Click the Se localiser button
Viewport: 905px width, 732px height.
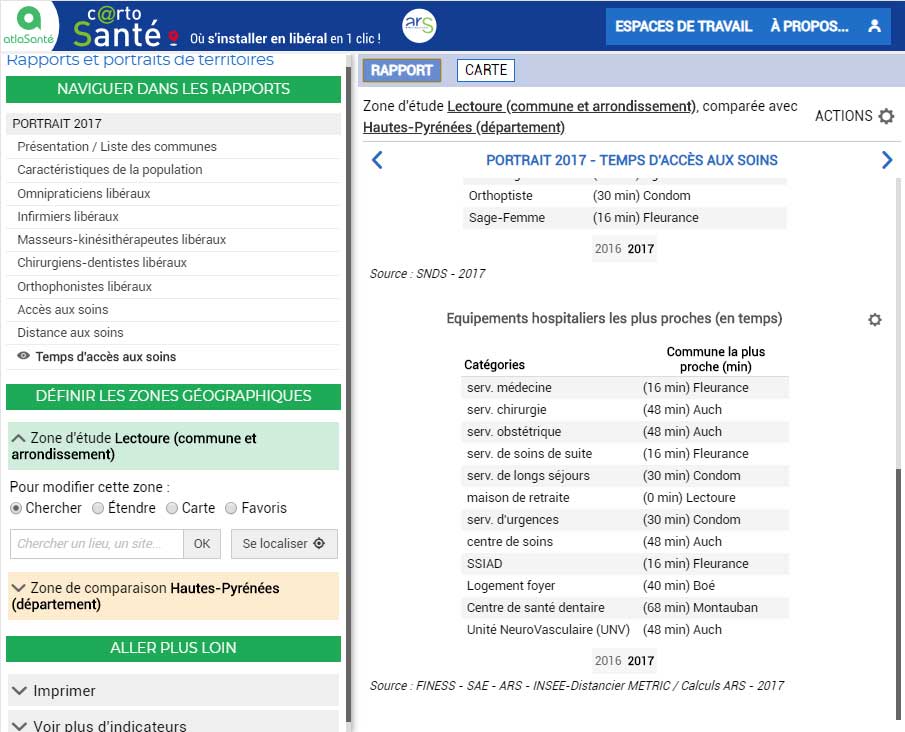(284, 544)
